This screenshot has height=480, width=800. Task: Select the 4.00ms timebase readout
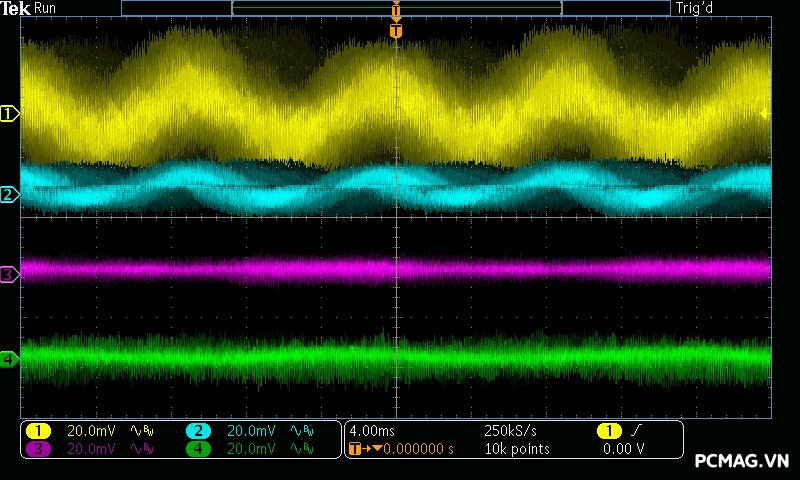(374, 431)
